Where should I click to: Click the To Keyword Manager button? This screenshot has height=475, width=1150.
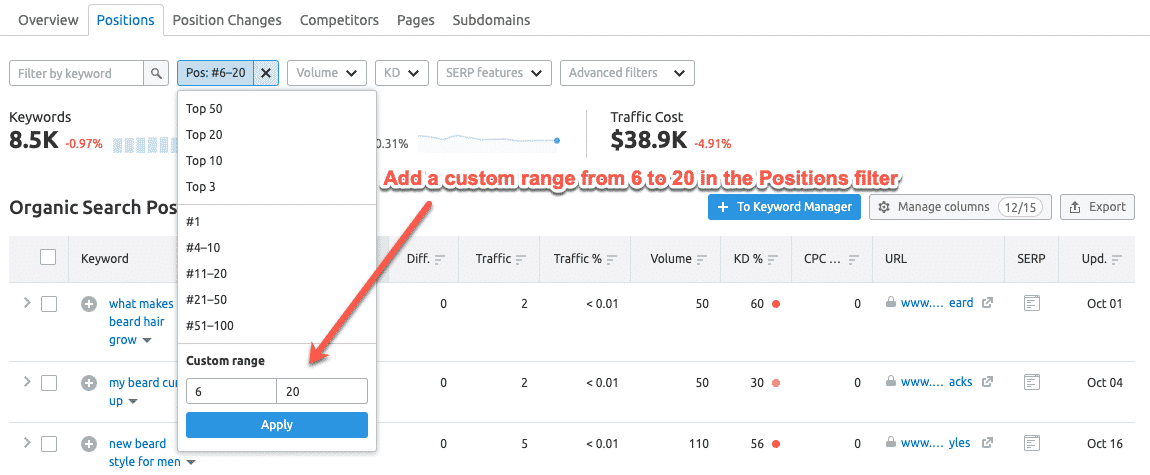click(784, 207)
